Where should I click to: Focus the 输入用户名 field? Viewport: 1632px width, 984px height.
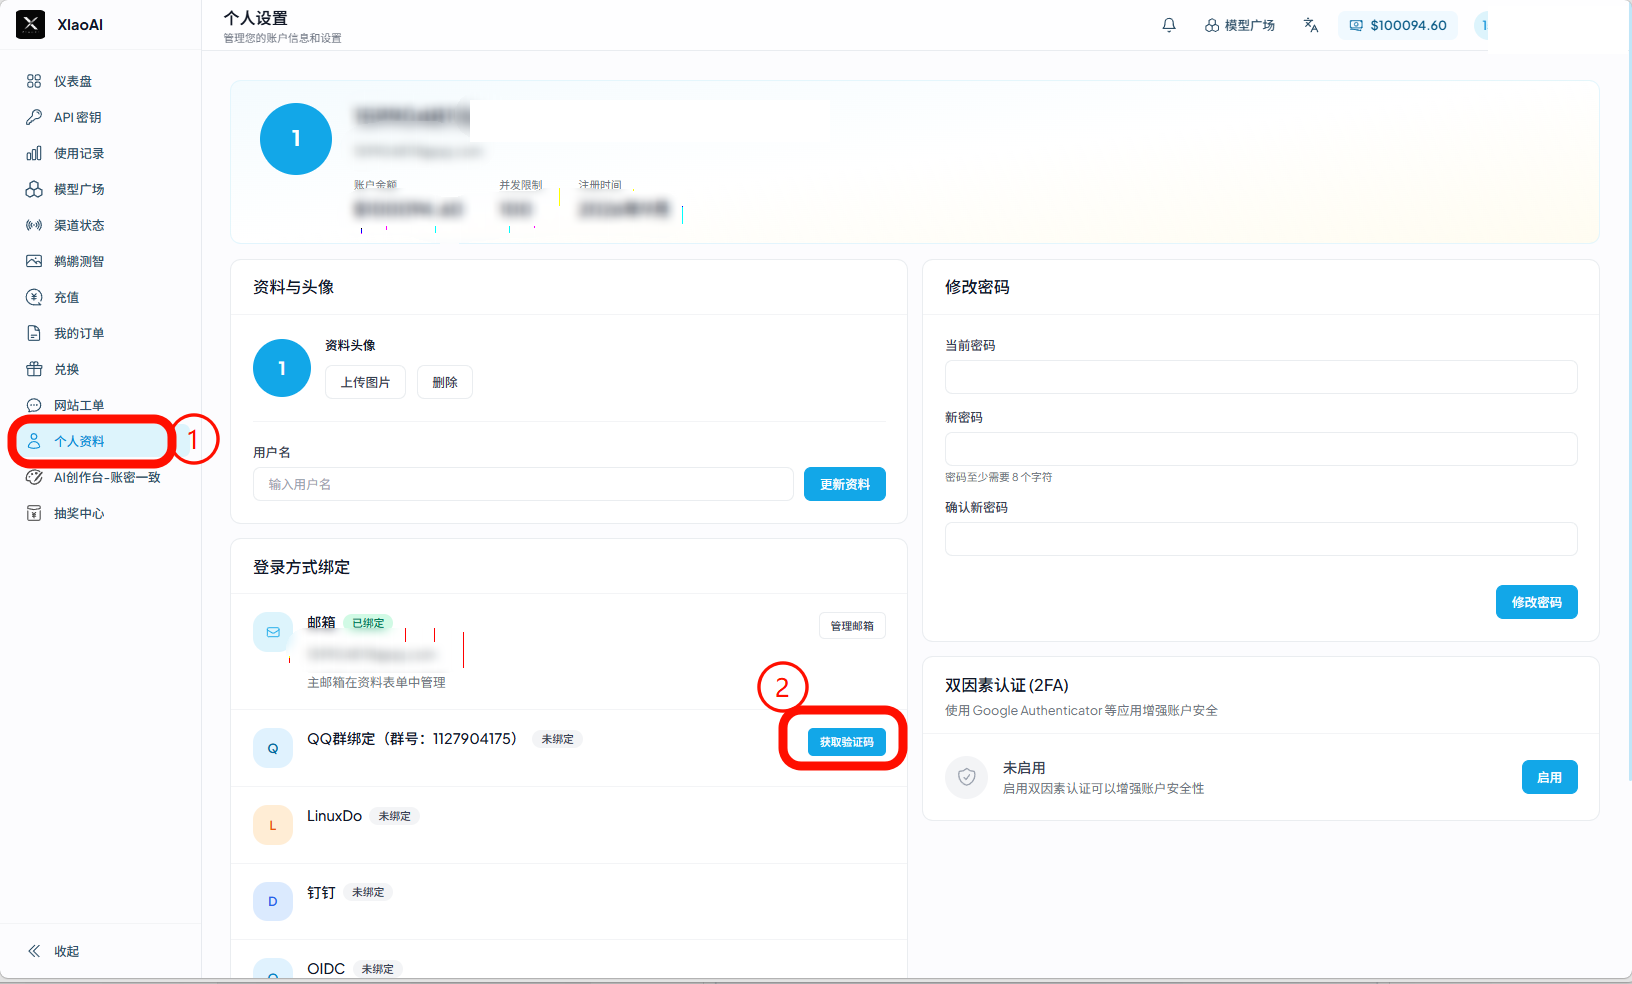point(523,484)
